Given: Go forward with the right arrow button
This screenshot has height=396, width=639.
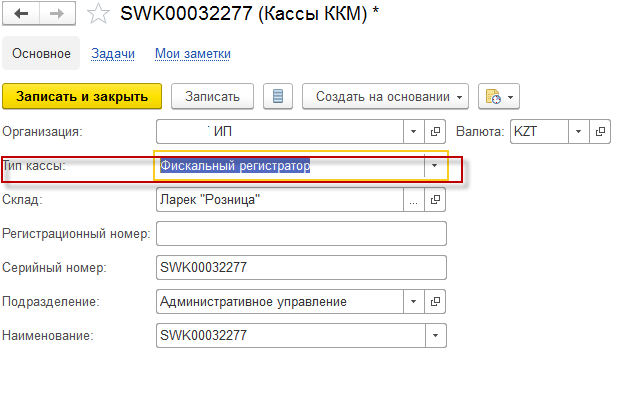Looking at the screenshot, I should [57, 13].
